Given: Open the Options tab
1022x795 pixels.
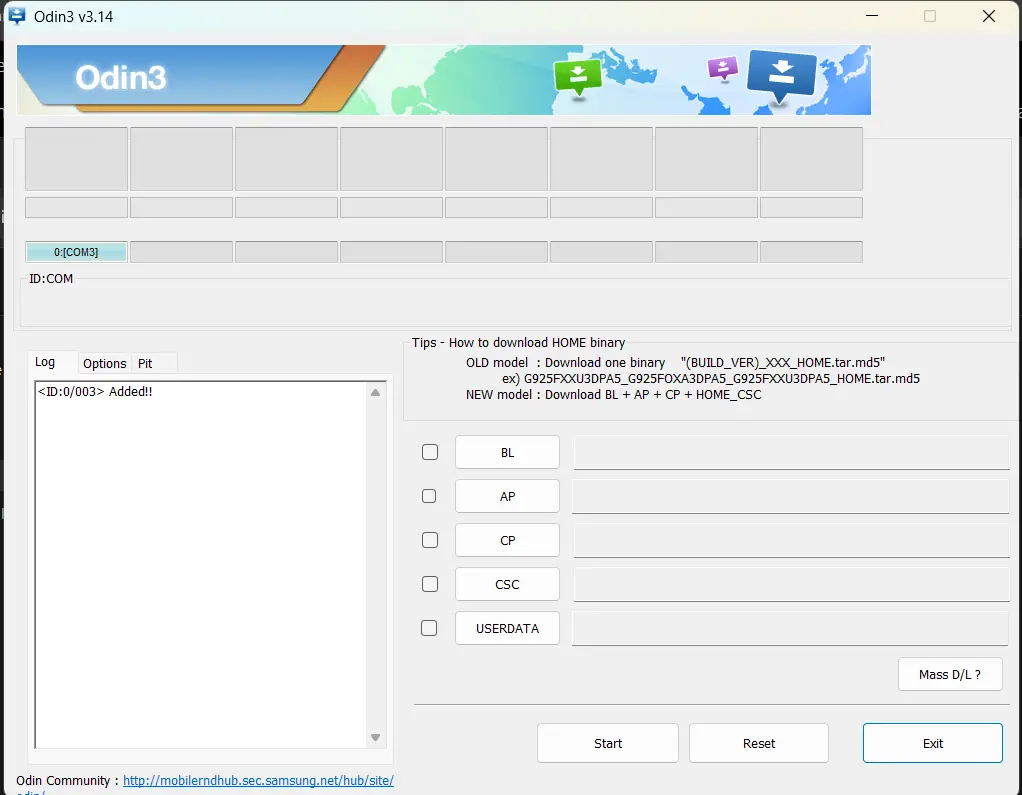Looking at the screenshot, I should click(x=104, y=363).
